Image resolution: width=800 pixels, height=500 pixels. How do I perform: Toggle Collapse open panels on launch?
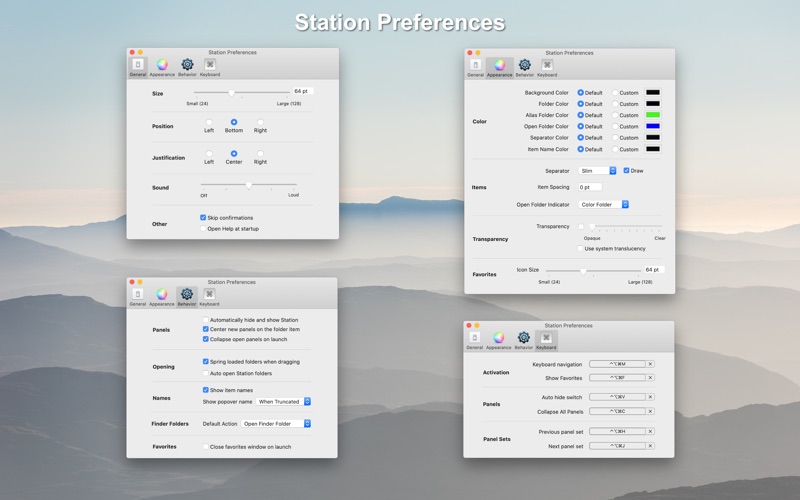point(206,339)
